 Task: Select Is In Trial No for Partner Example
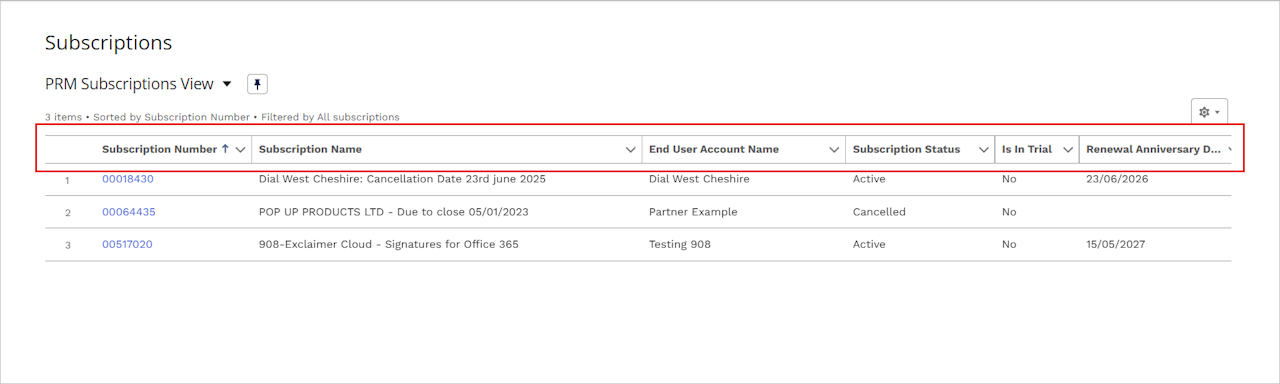[x=1009, y=212]
